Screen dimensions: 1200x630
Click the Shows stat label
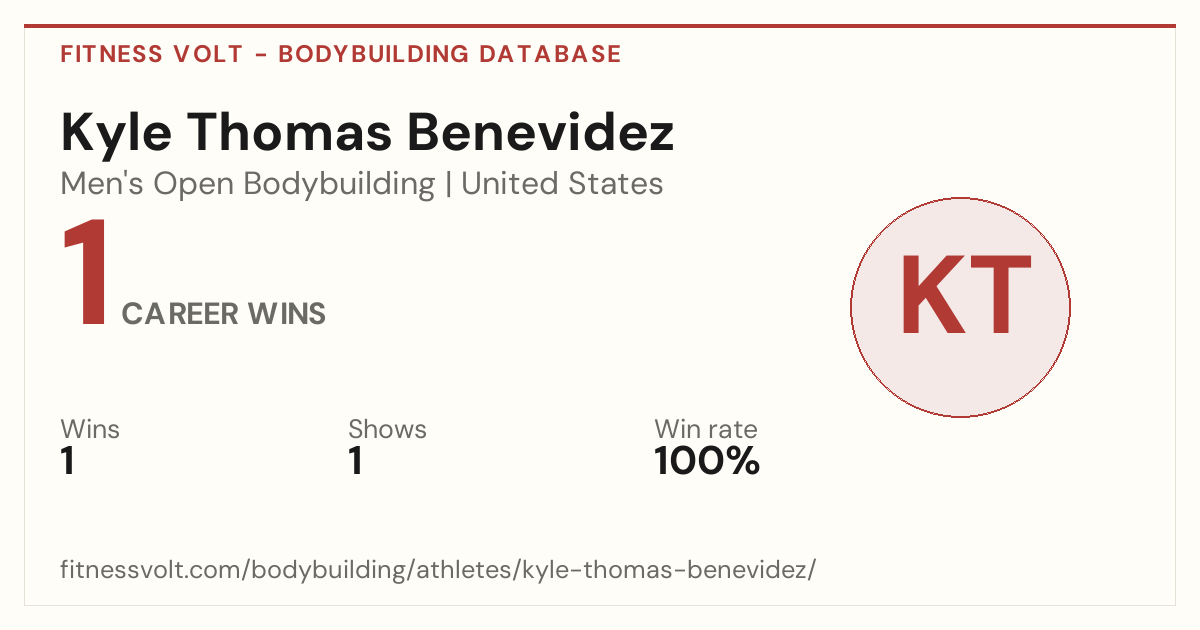(387, 430)
